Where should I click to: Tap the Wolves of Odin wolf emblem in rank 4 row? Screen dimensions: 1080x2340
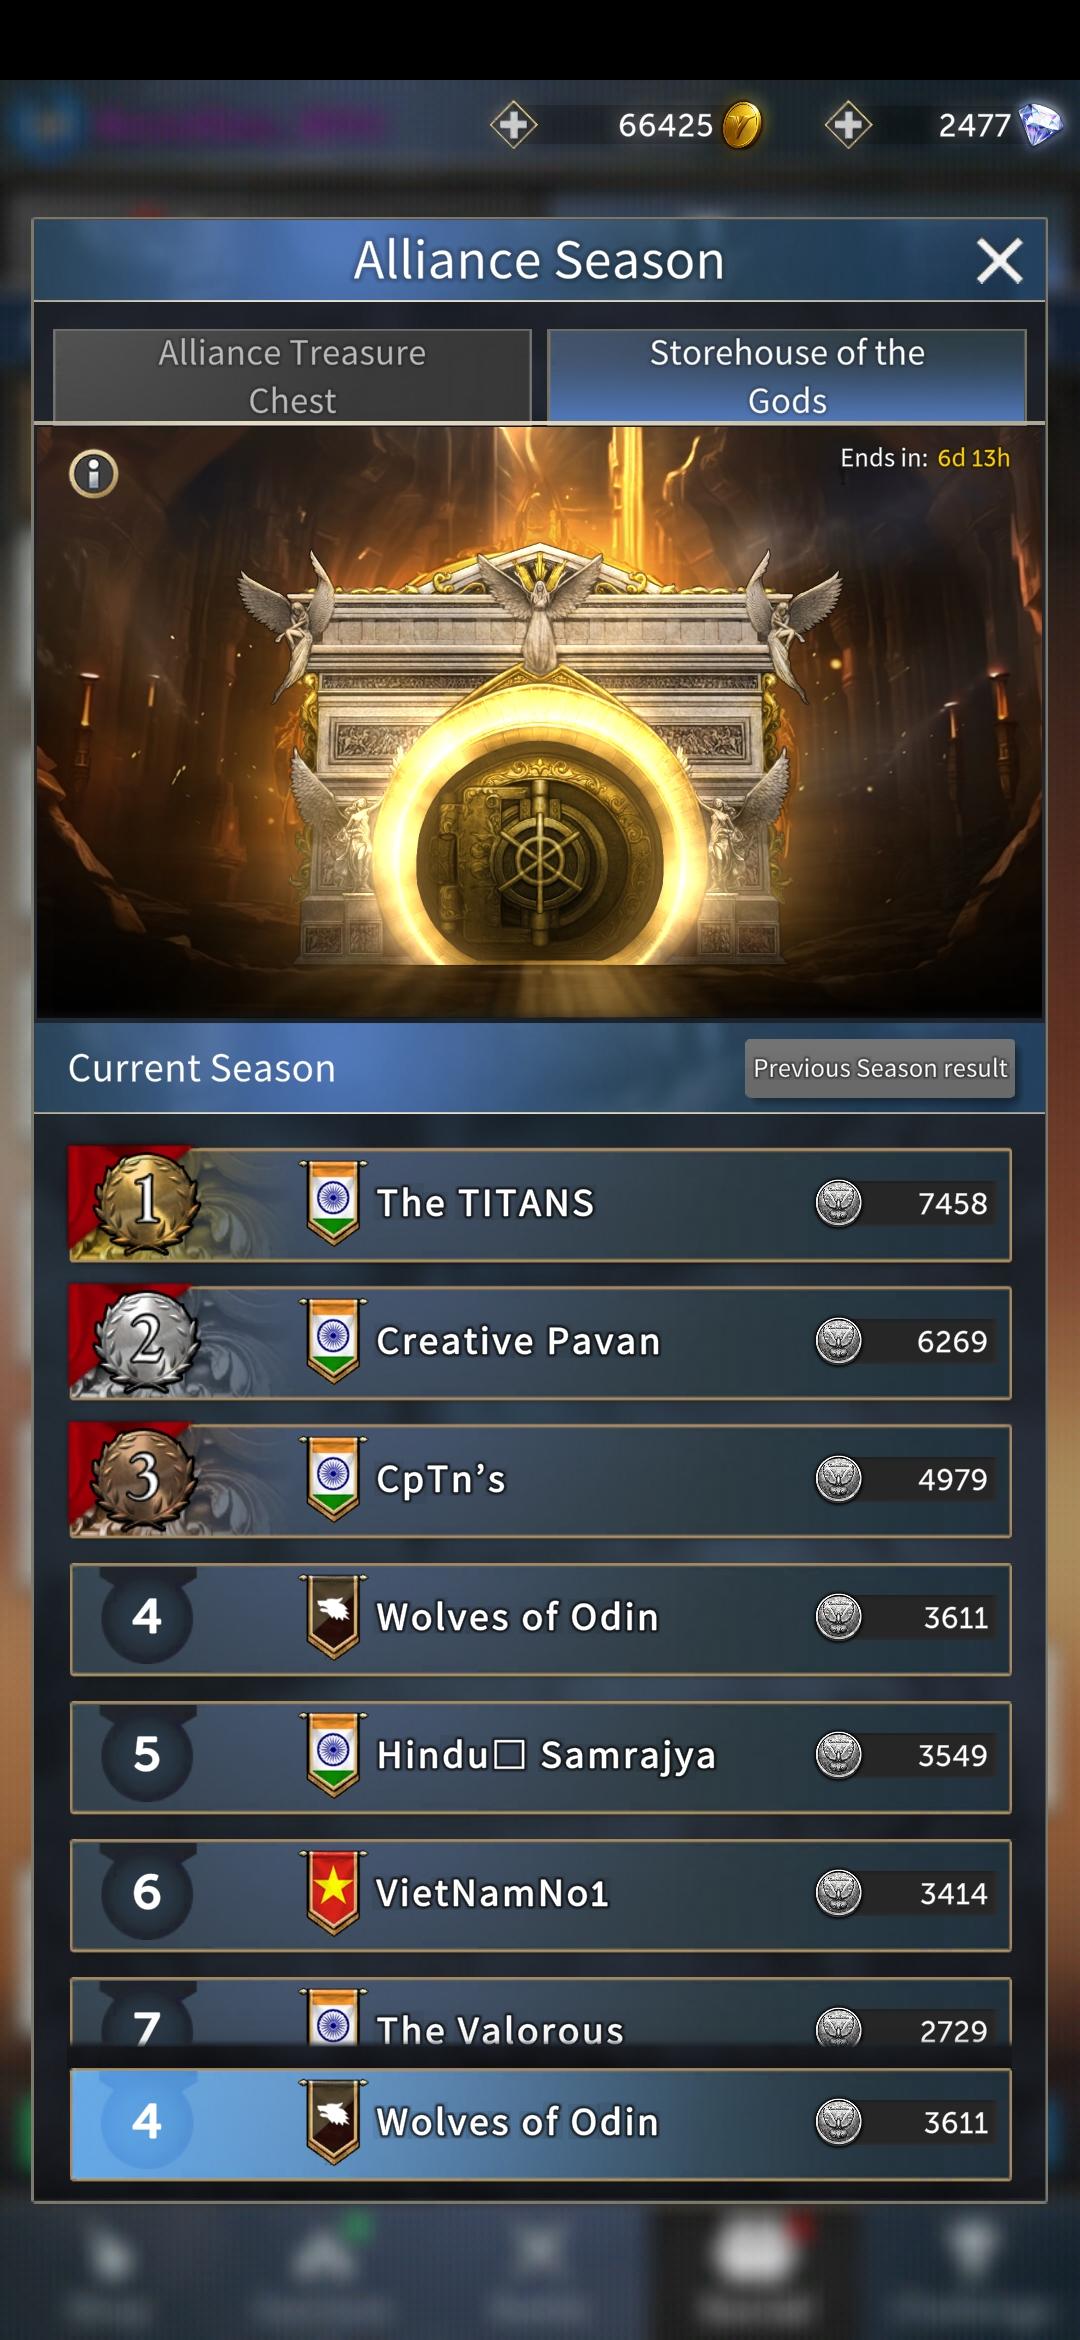click(x=333, y=1616)
